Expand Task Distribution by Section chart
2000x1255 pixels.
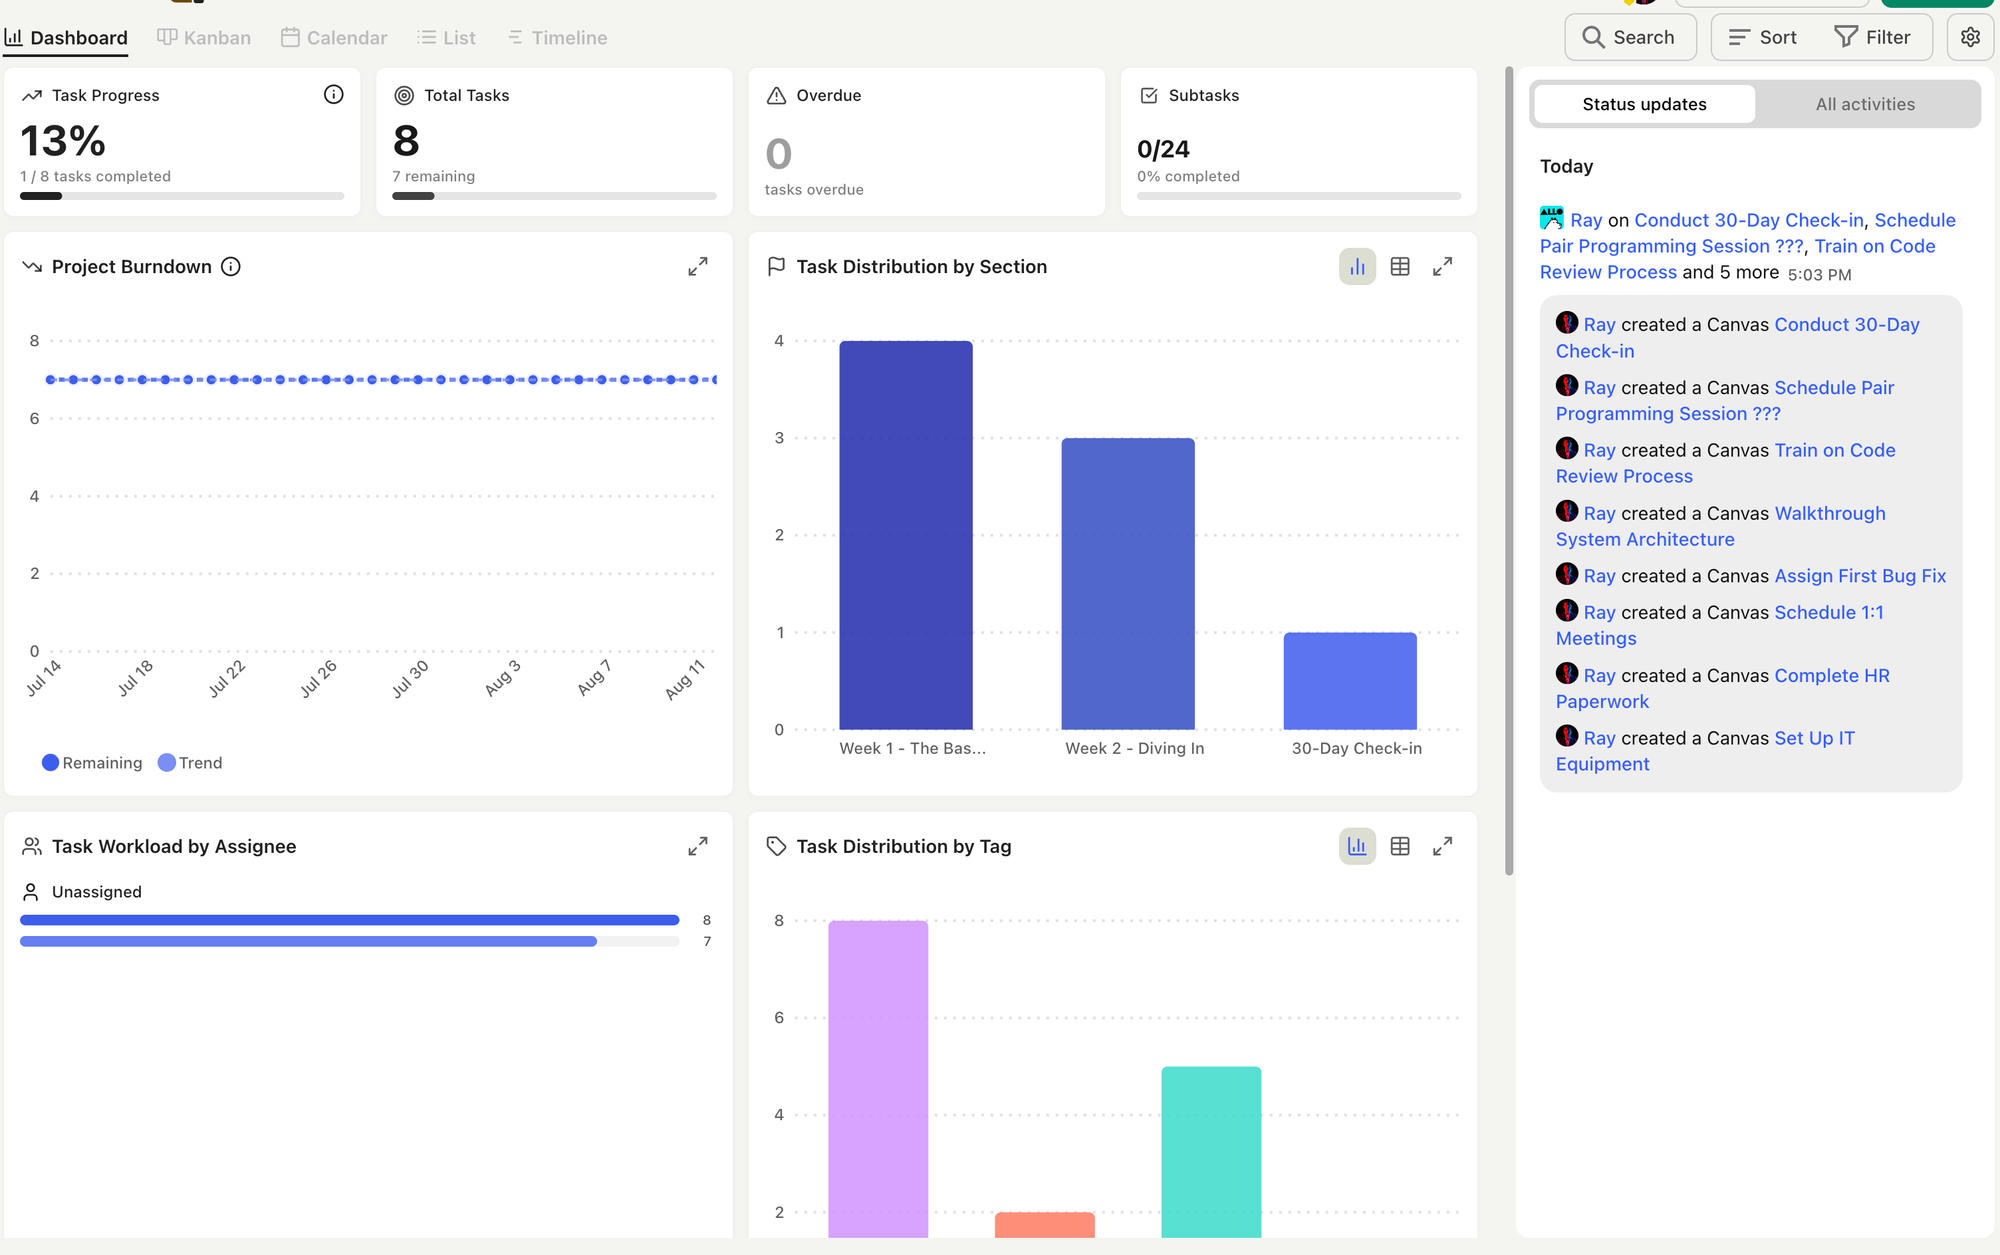click(x=1442, y=266)
